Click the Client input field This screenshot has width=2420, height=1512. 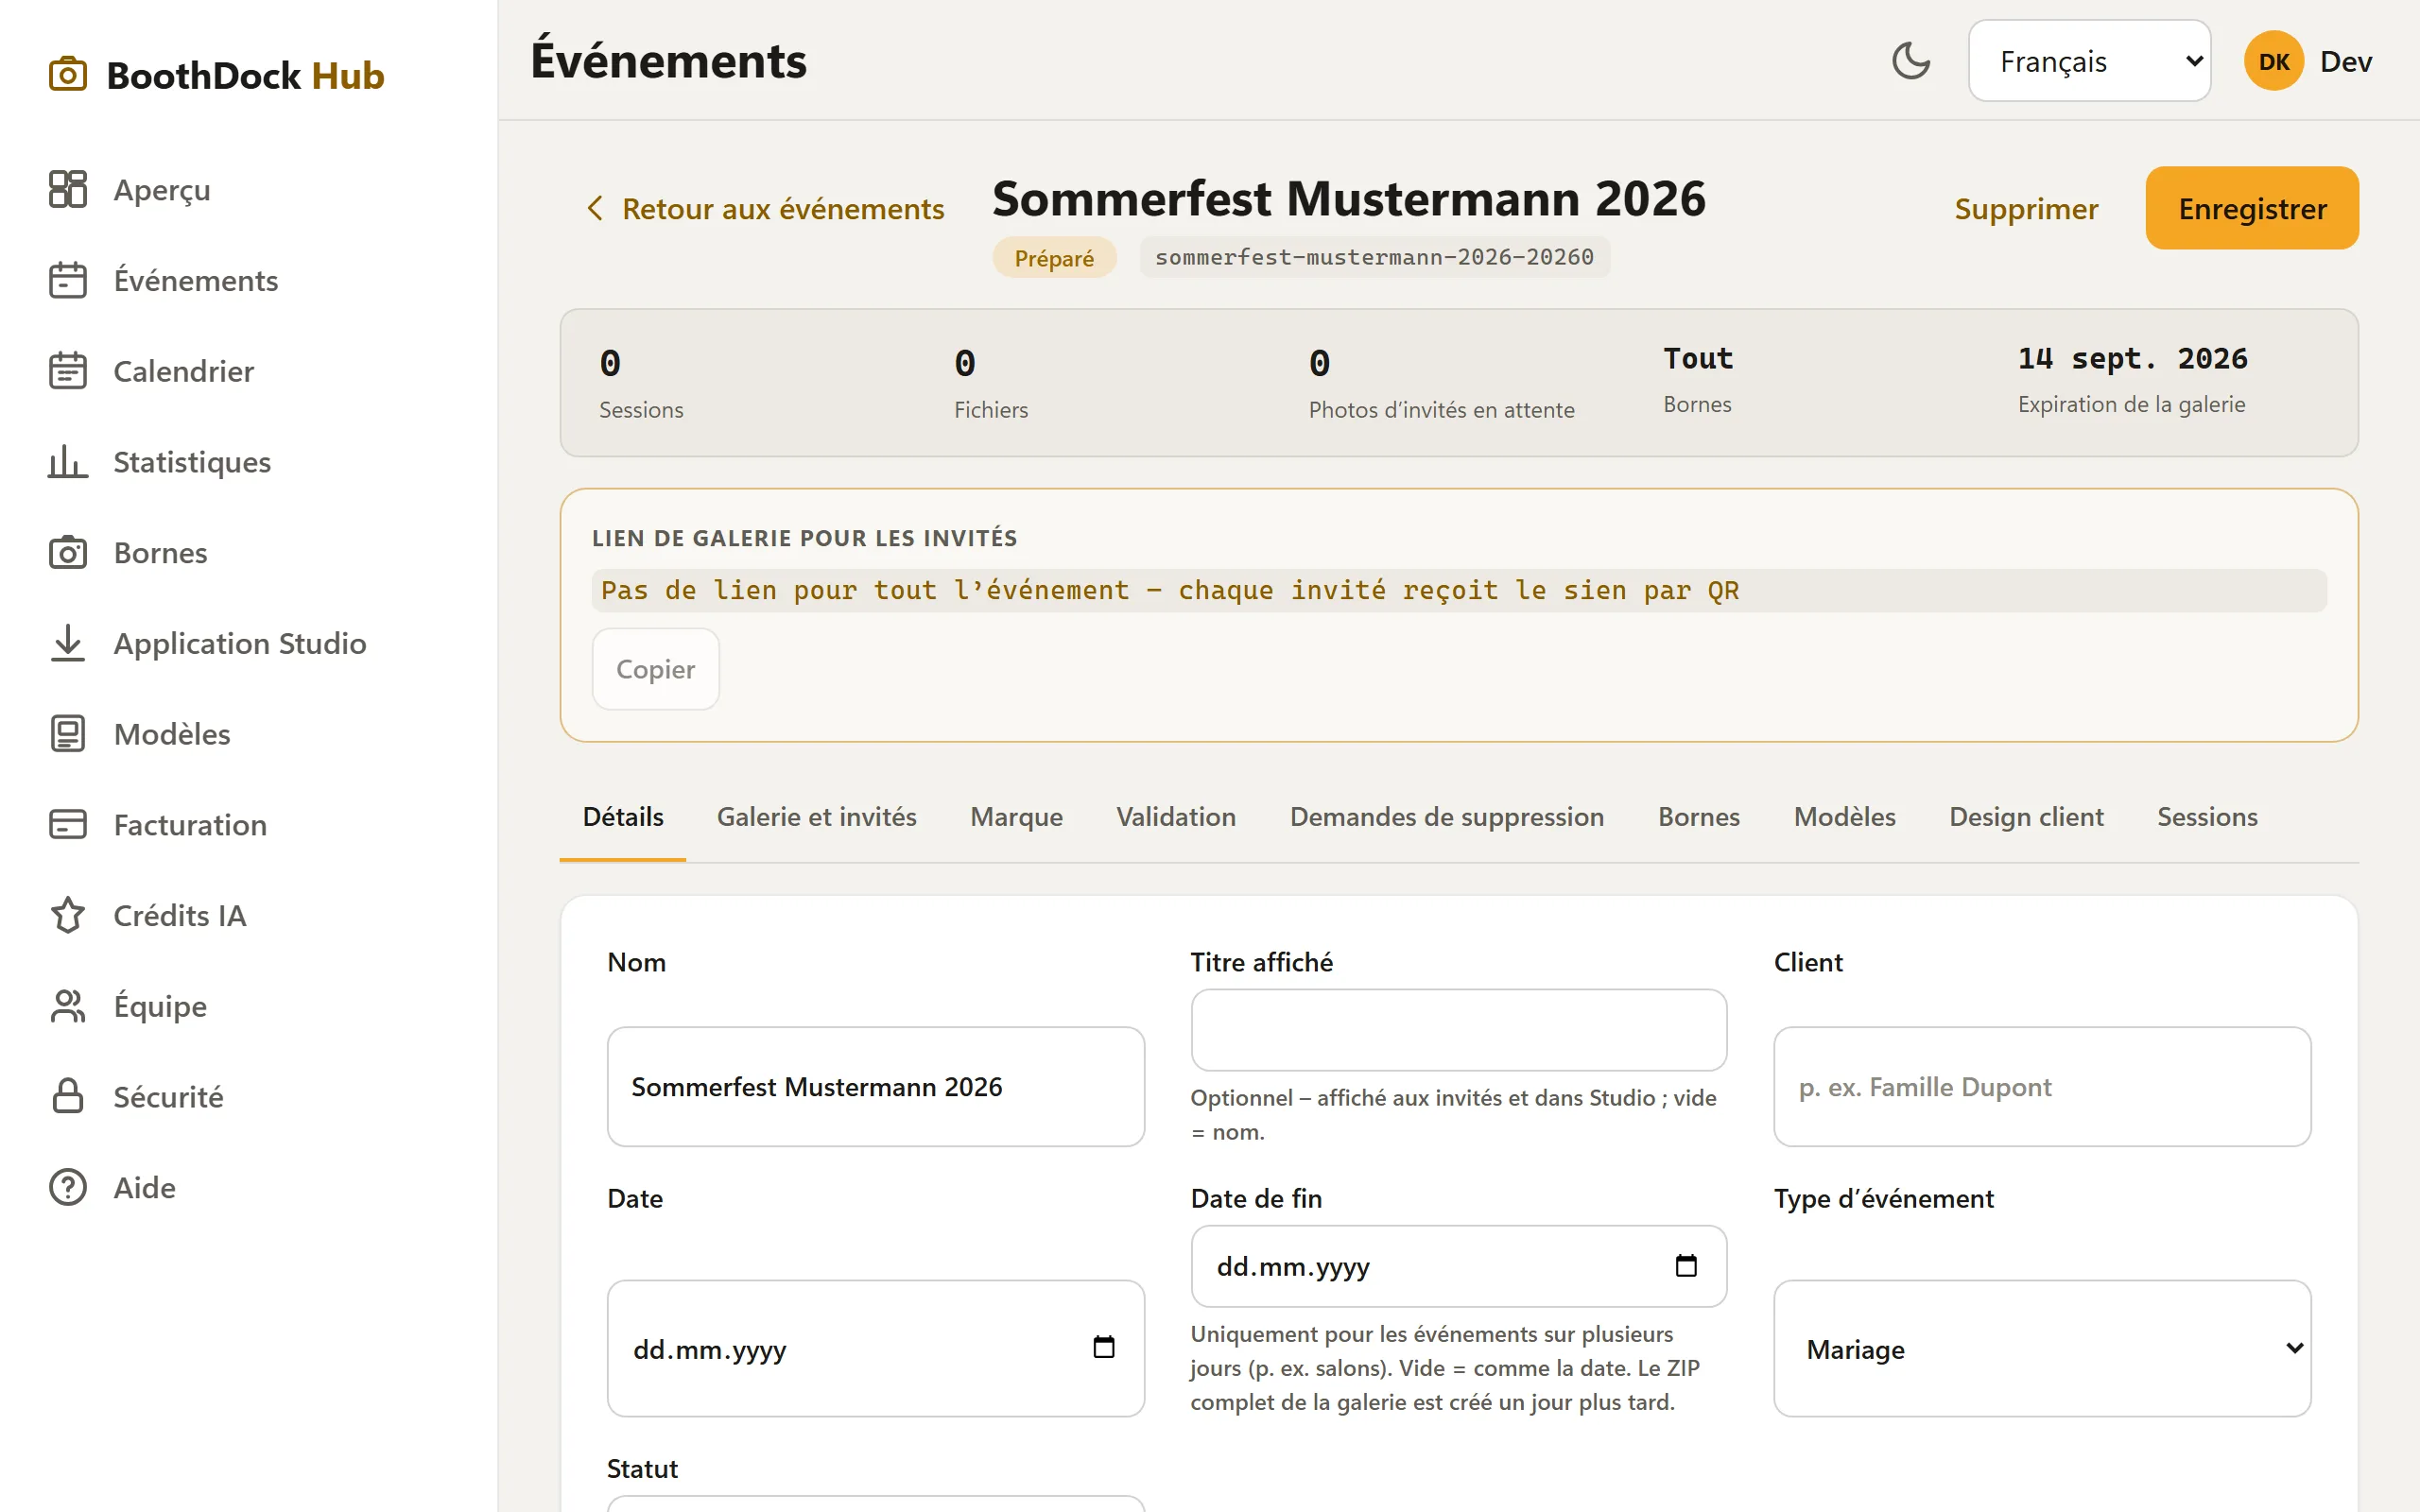[x=2042, y=1086]
